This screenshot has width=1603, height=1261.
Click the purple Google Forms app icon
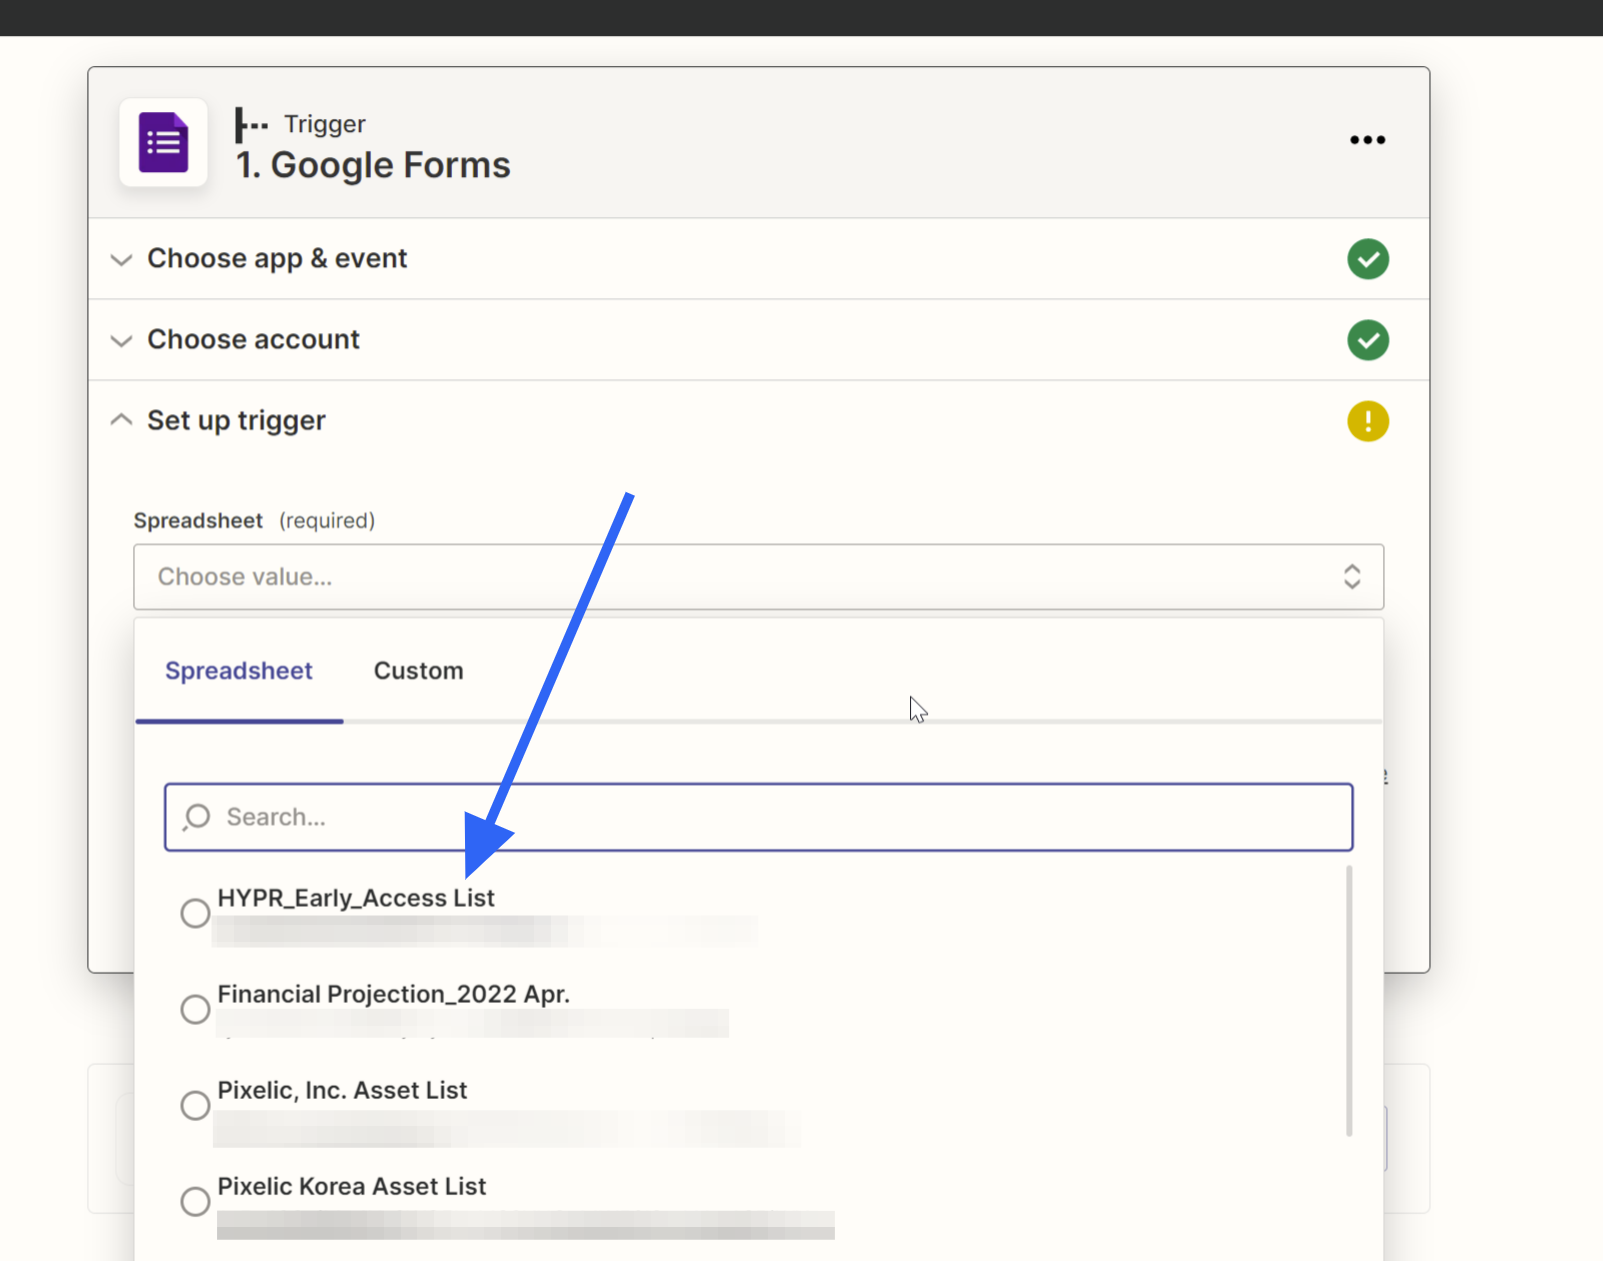tap(163, 142)
